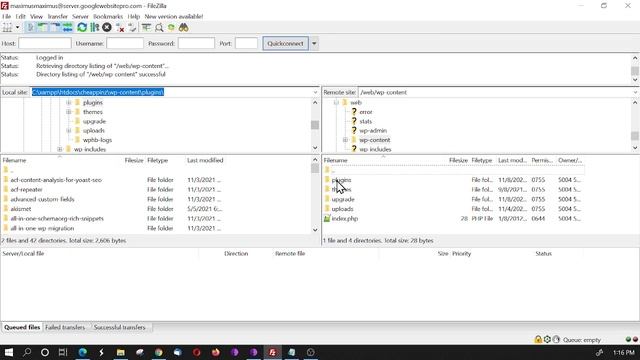640x360 pixels.
Task: Disconnect from the current server
Action: tap(120, 27)
